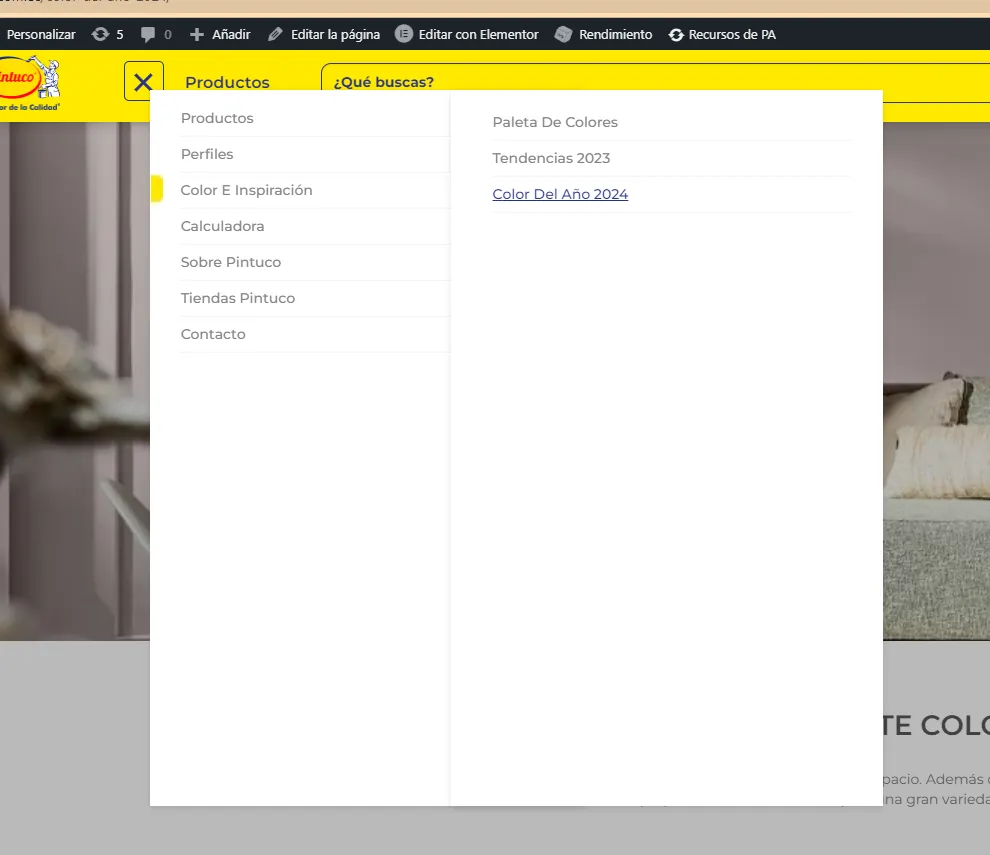Focus the ¿Qué buscas? search field
This screenshot has width=990, height=855.
pos(655,82)
